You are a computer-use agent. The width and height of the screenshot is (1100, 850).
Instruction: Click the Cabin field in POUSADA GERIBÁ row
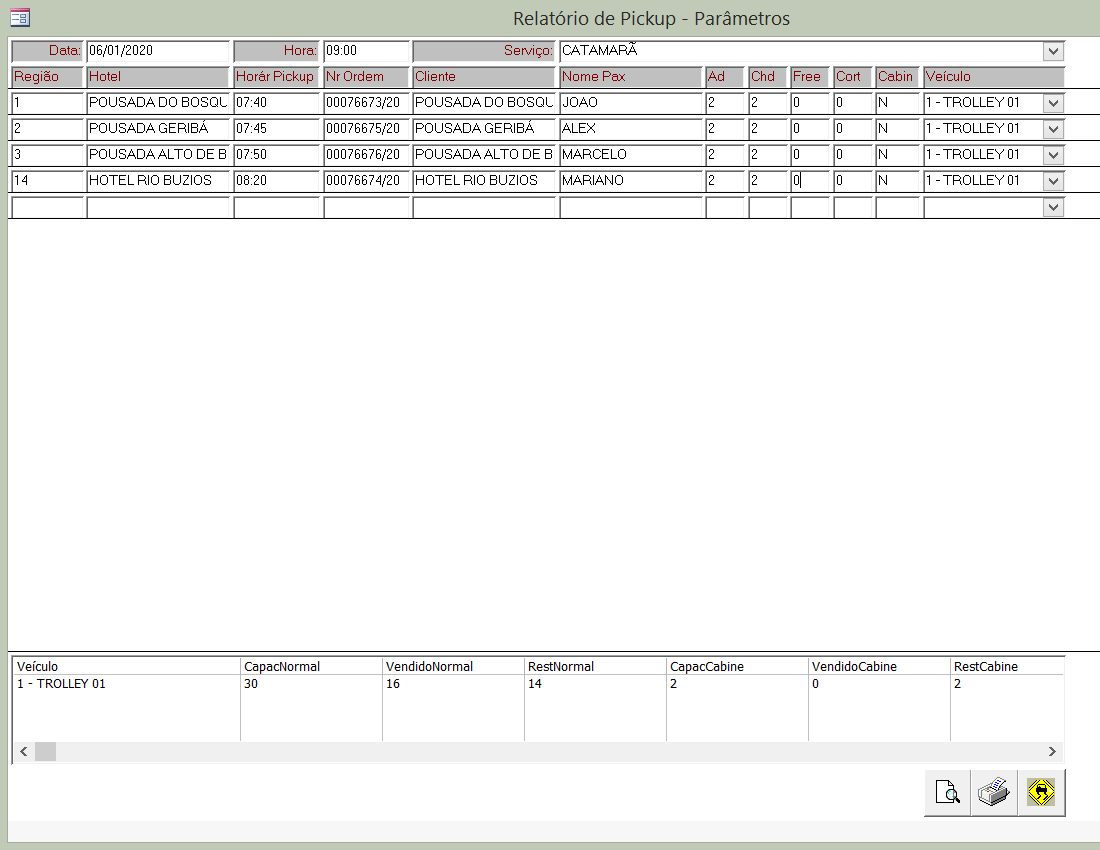coord(897,129)
